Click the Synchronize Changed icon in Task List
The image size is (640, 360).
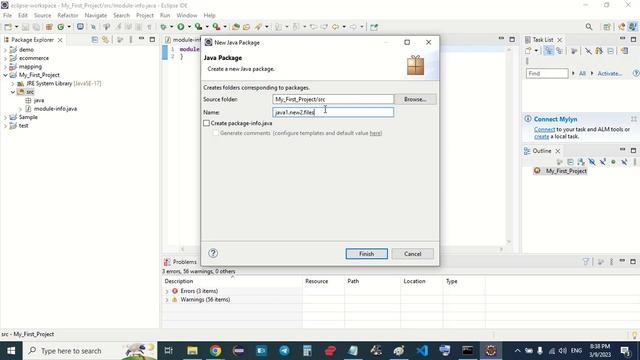599,51
